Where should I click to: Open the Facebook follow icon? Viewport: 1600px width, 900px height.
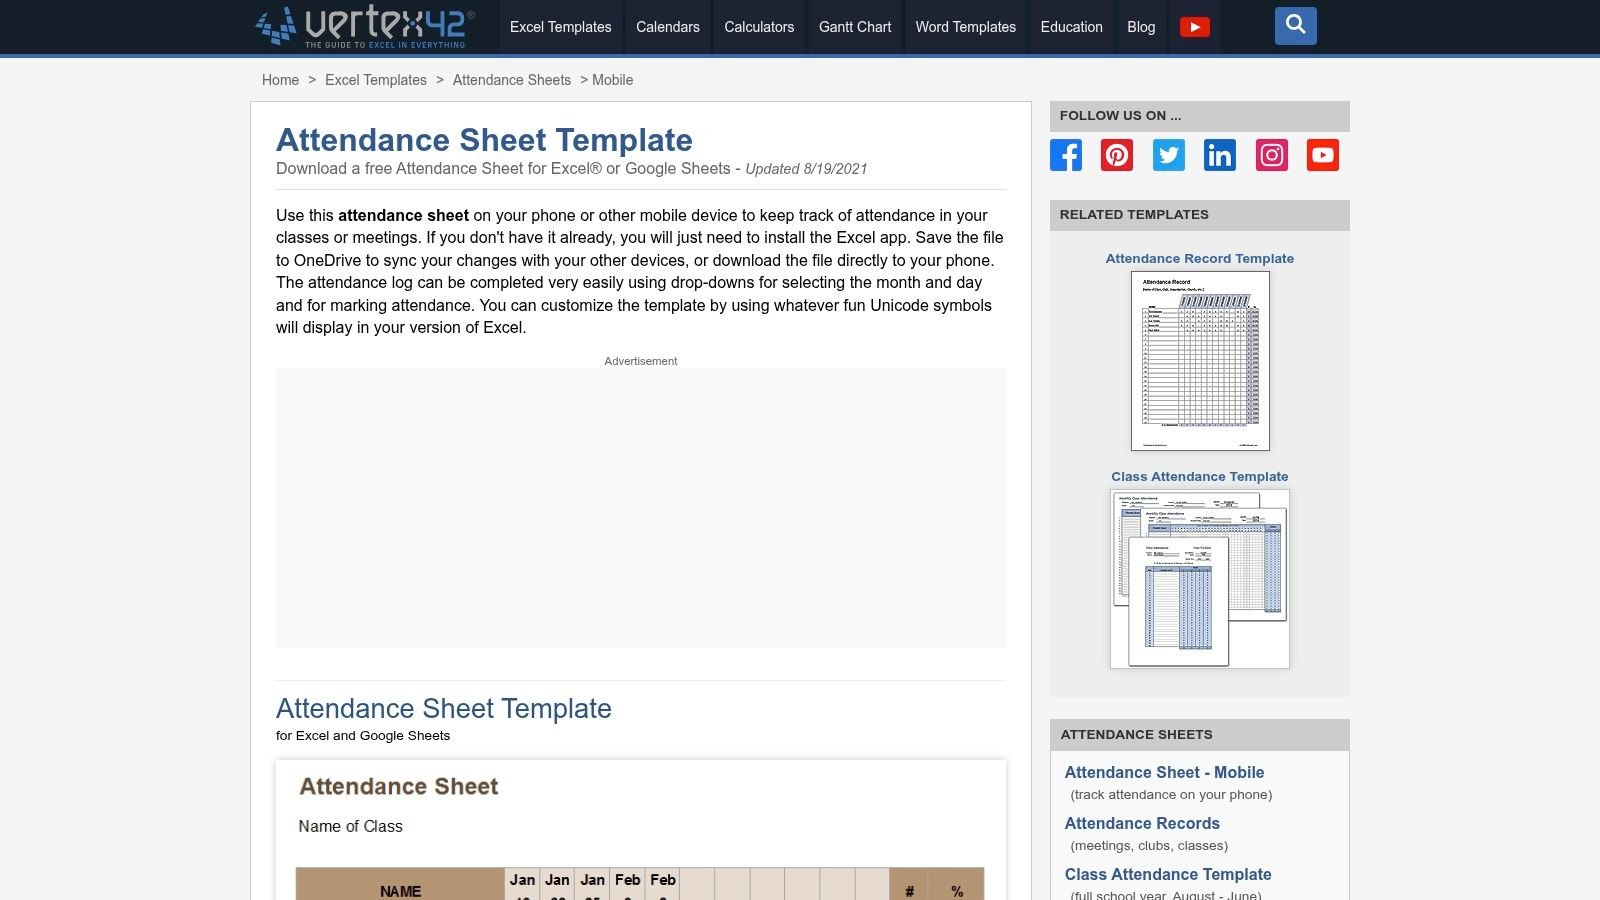click(x=1065, y=155)
